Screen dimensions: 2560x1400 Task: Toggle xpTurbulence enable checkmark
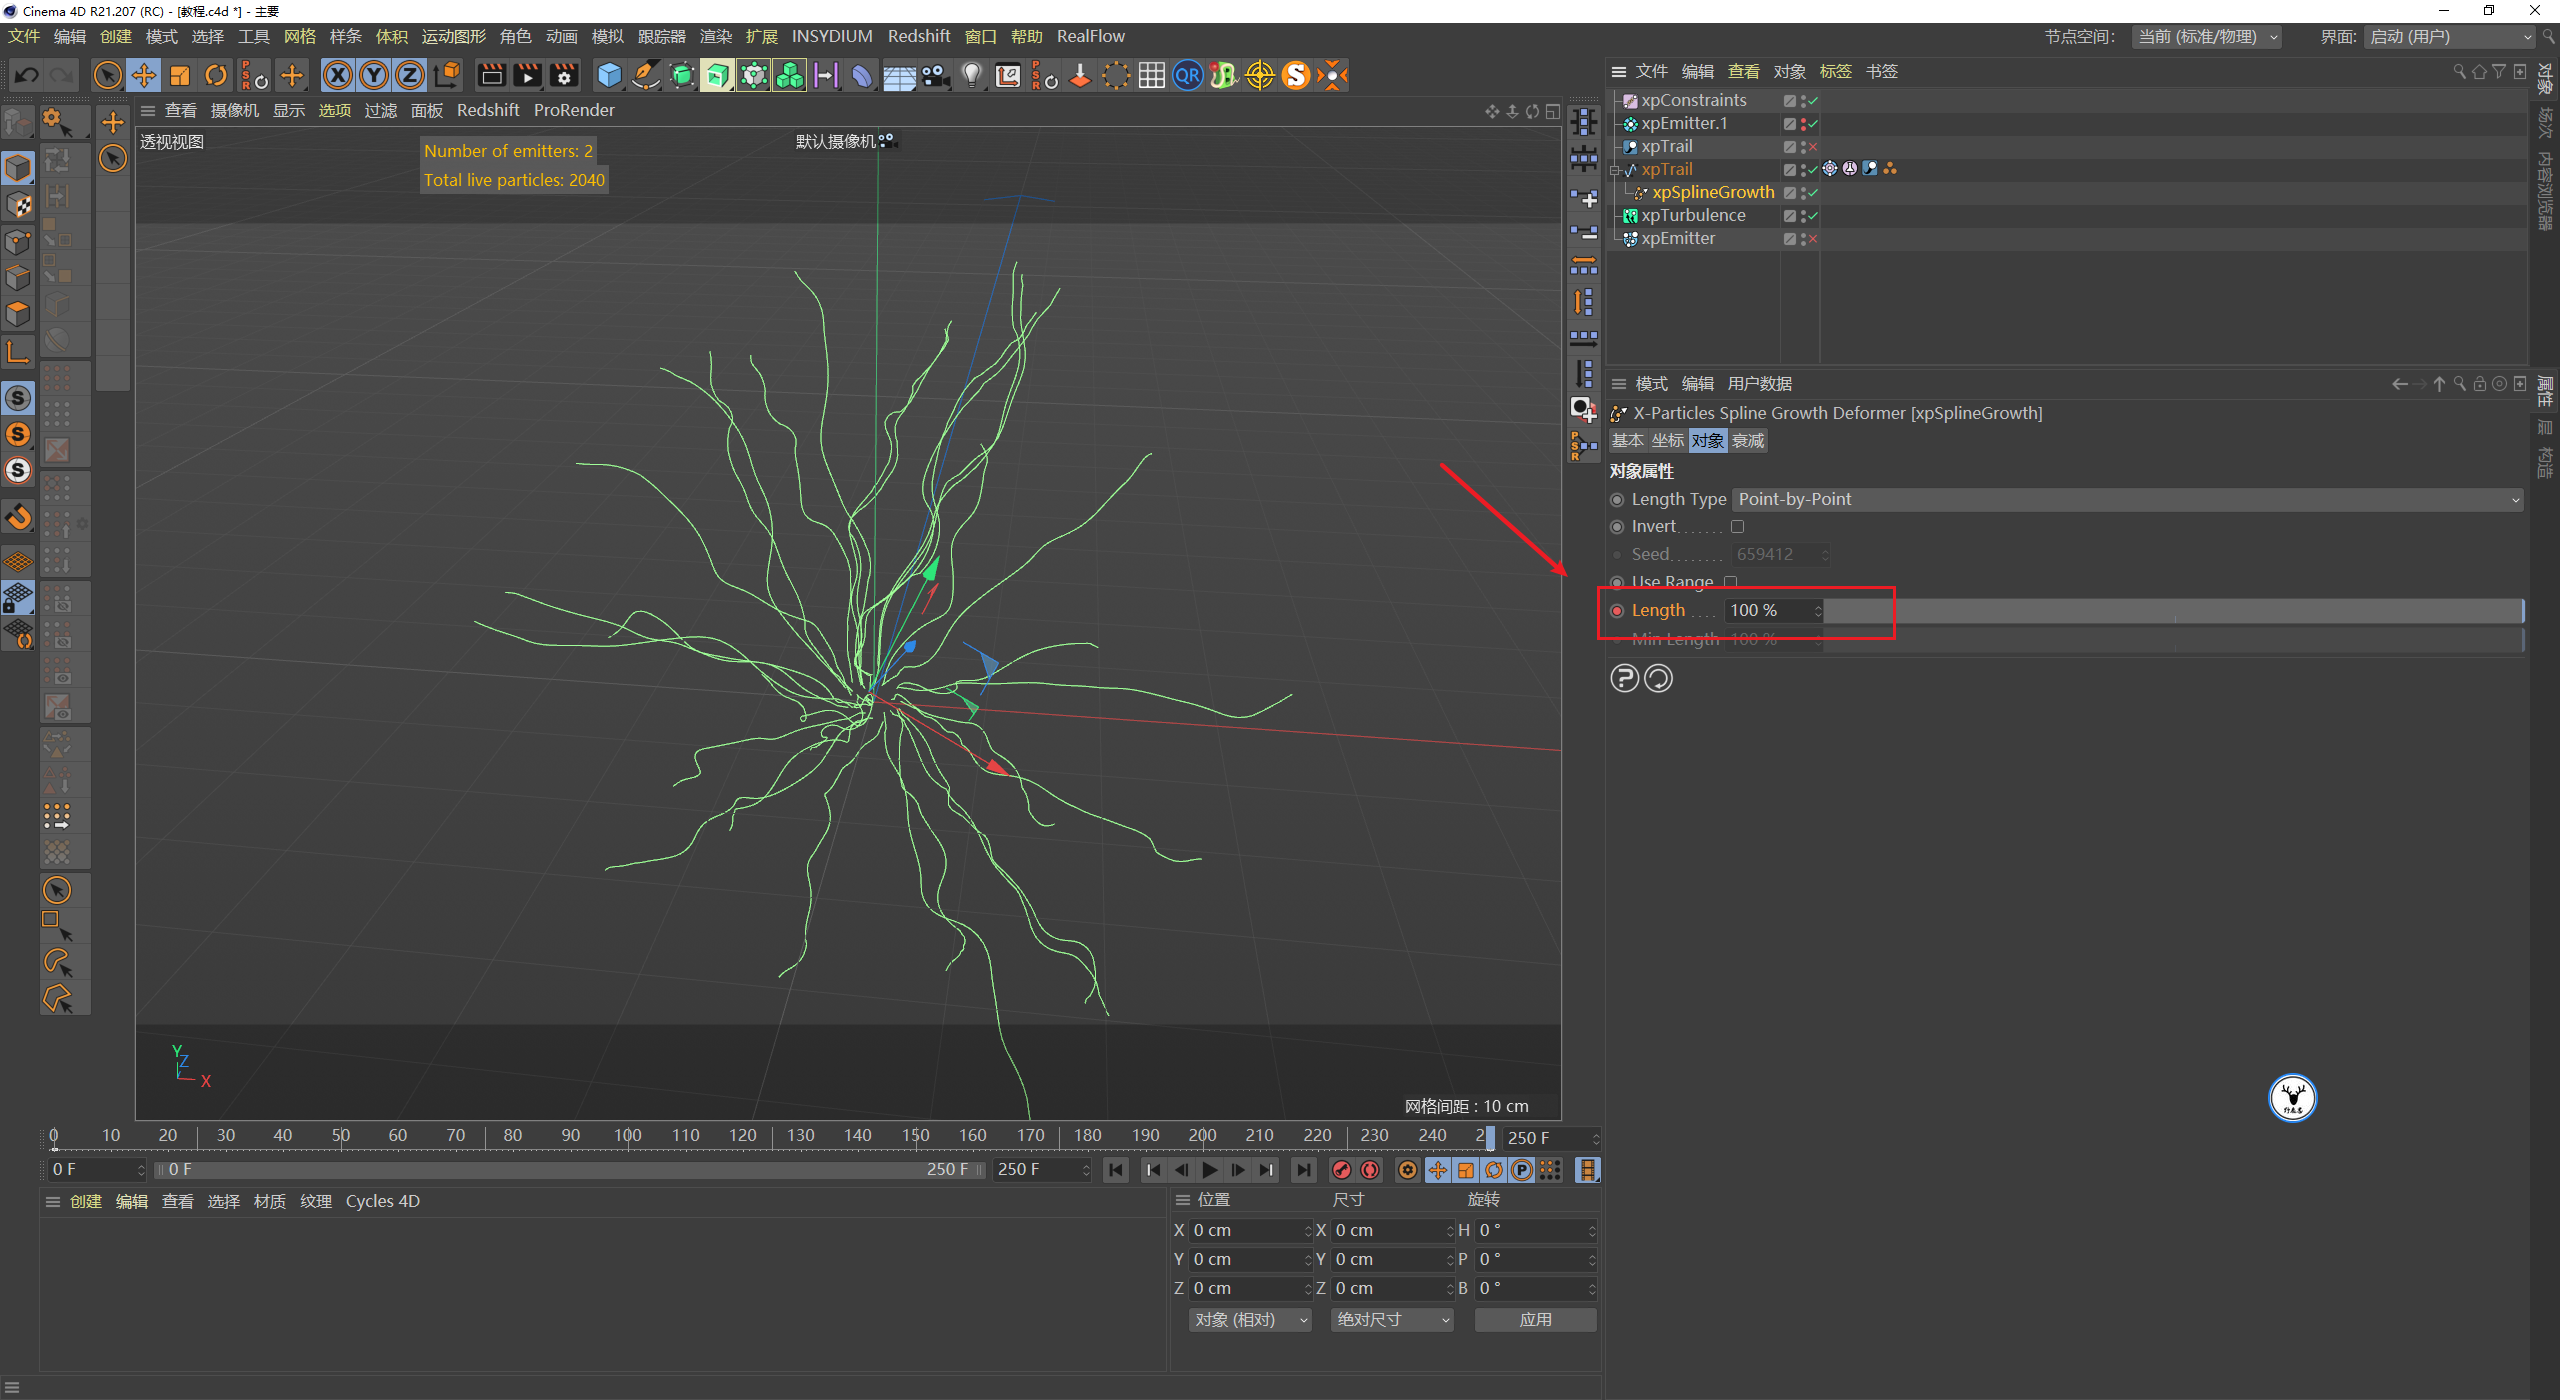click(1813, 215)
